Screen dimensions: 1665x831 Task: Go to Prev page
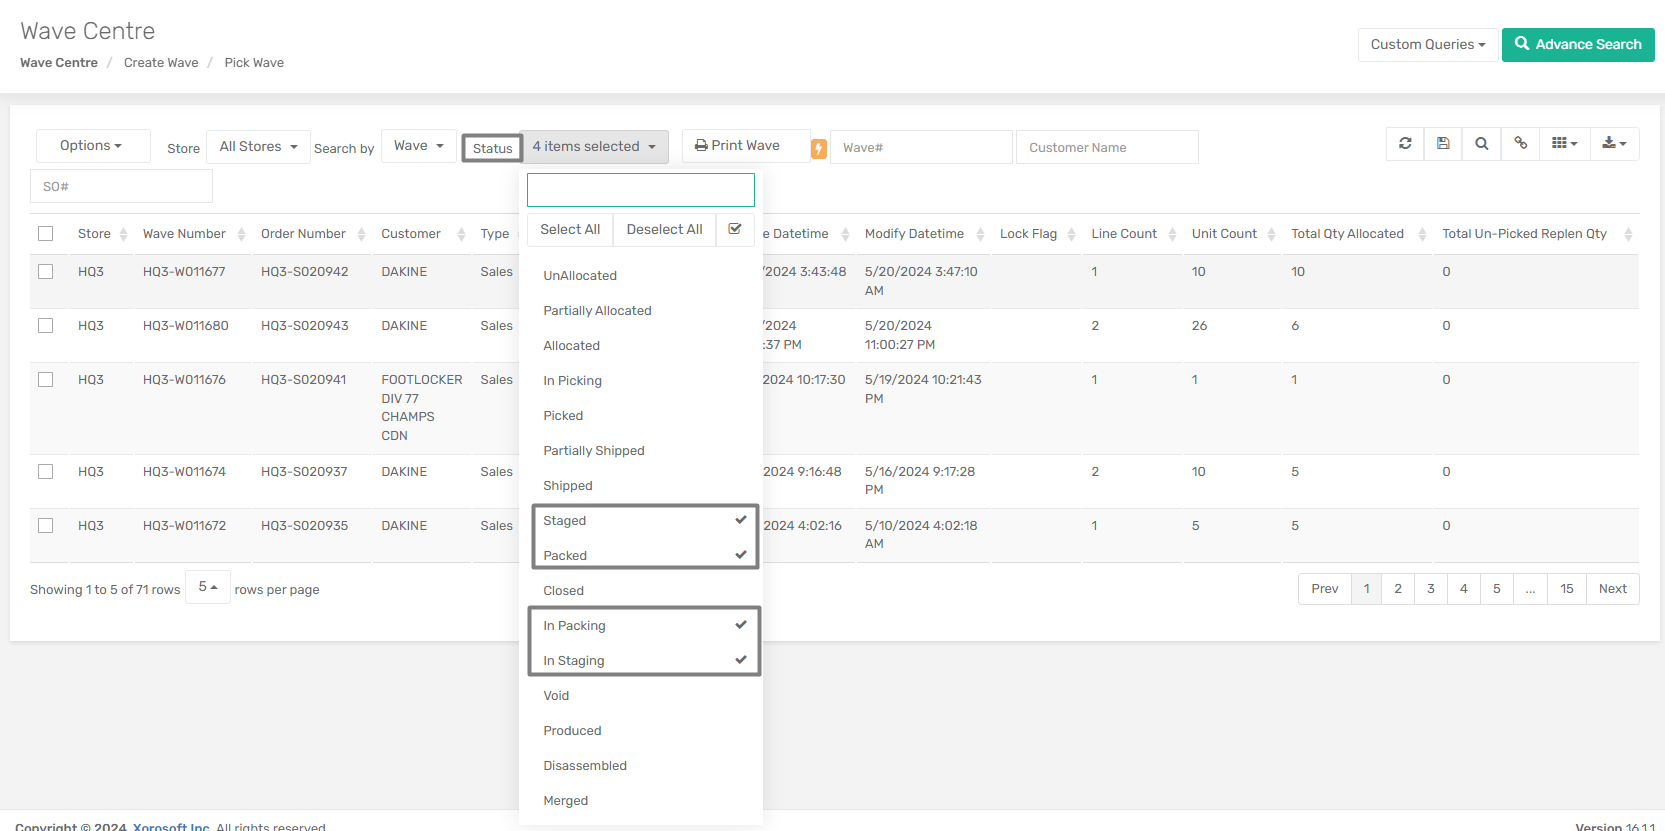tap(1325, 588)
